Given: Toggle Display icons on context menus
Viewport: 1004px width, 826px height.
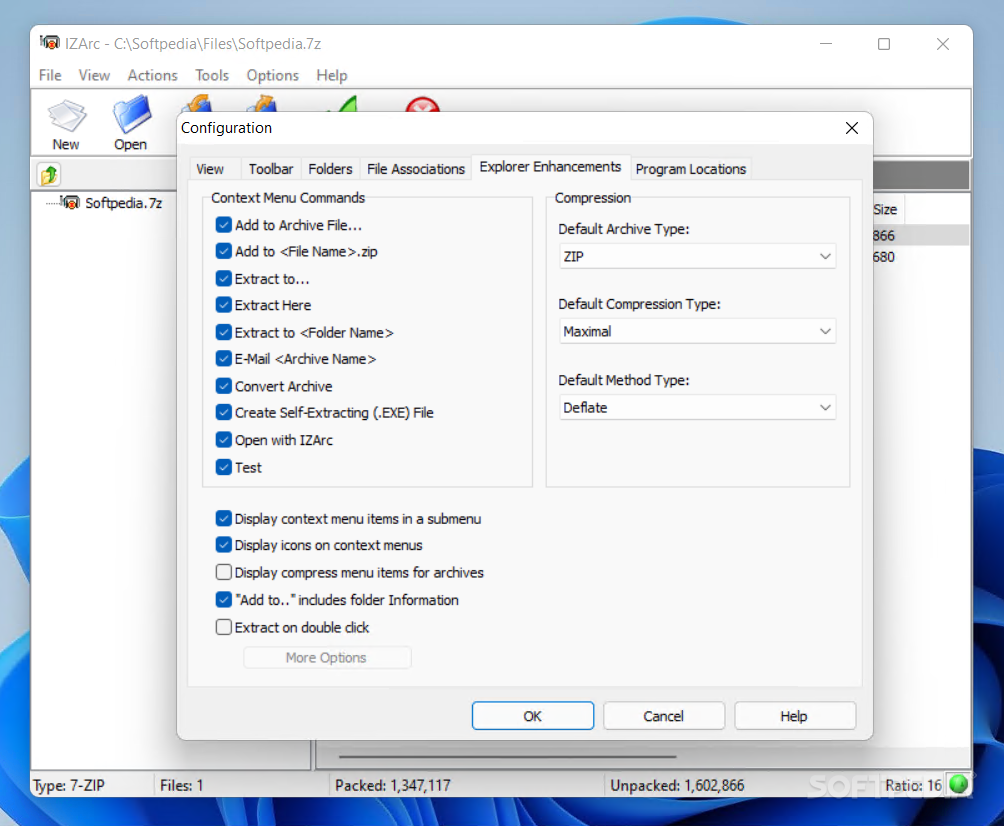Looking at the screenshot, I should pos(223,545).
